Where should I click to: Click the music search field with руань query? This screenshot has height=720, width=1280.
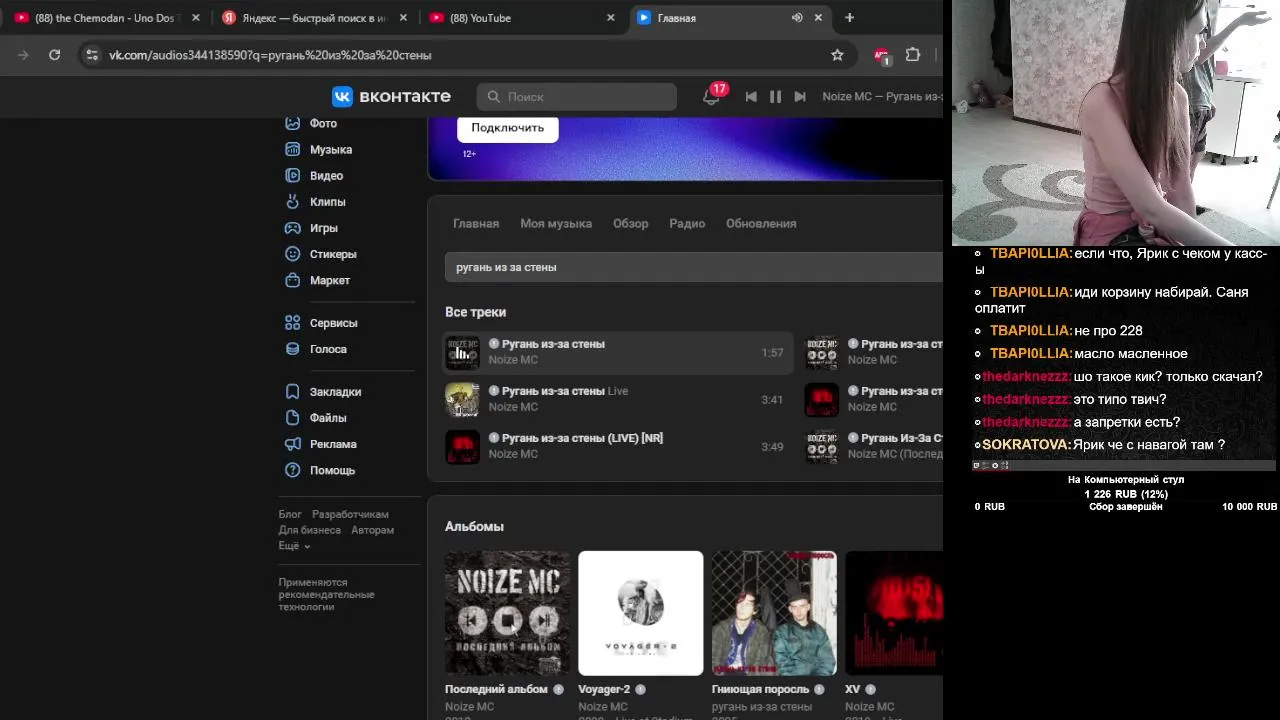point(694,267)
